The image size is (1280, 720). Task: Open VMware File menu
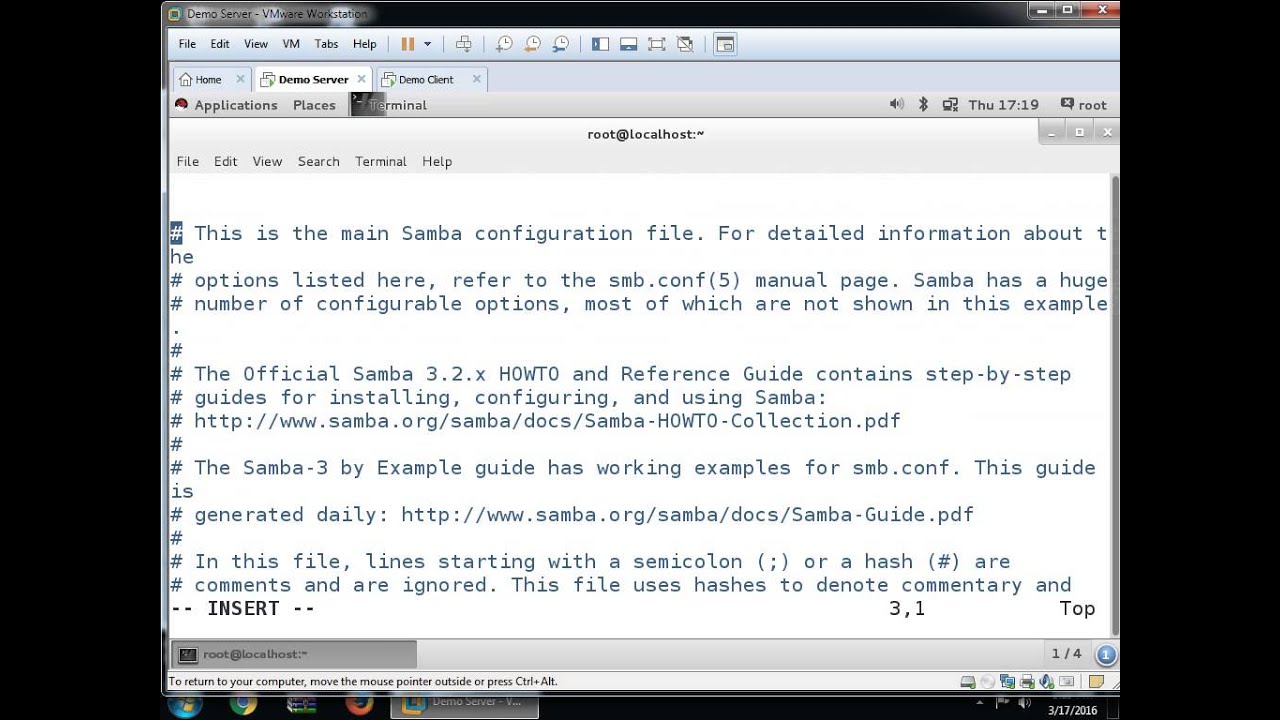[187, 44]
